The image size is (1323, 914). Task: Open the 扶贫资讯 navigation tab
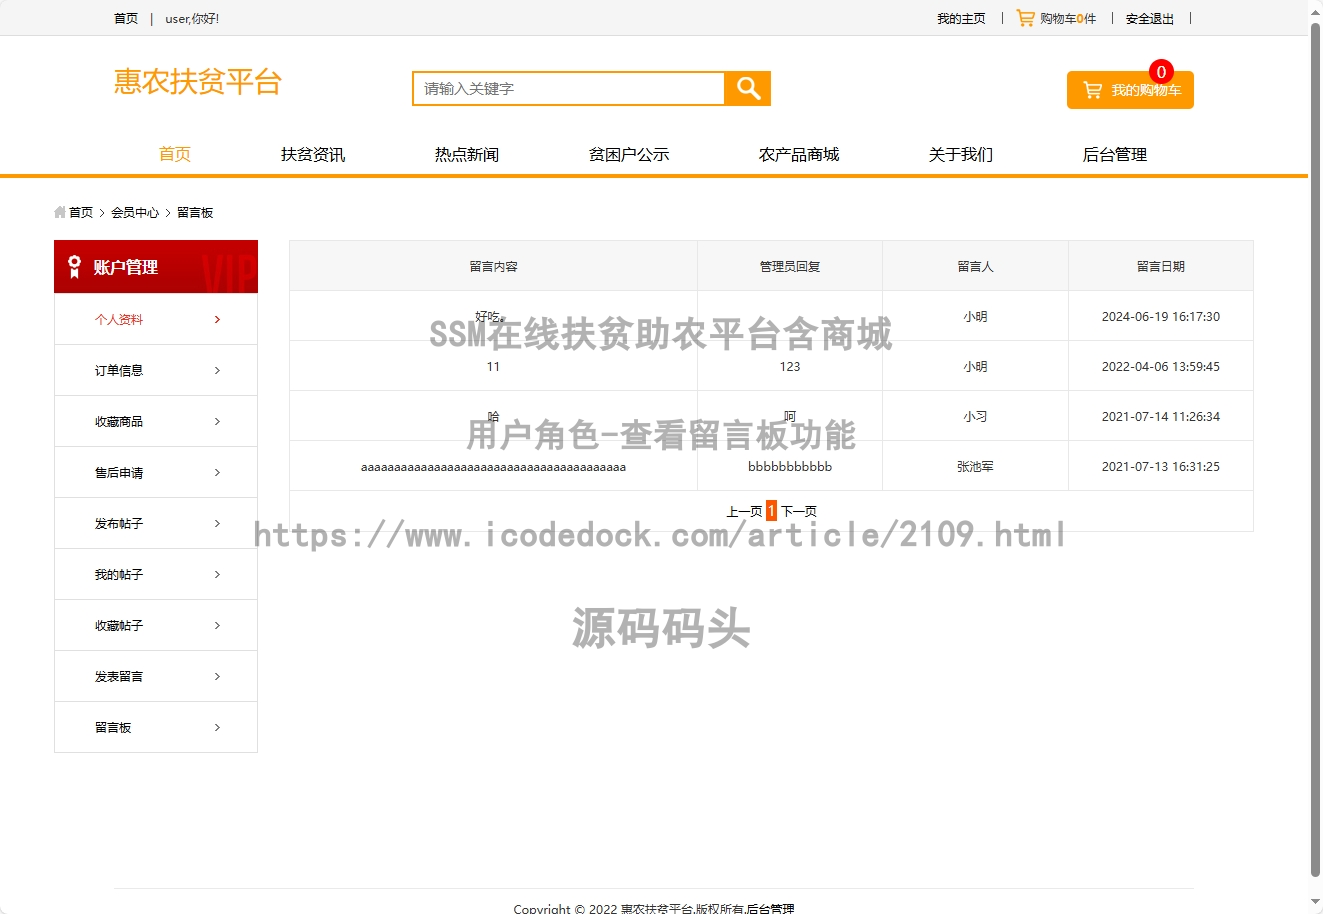[x=313, y=154]
